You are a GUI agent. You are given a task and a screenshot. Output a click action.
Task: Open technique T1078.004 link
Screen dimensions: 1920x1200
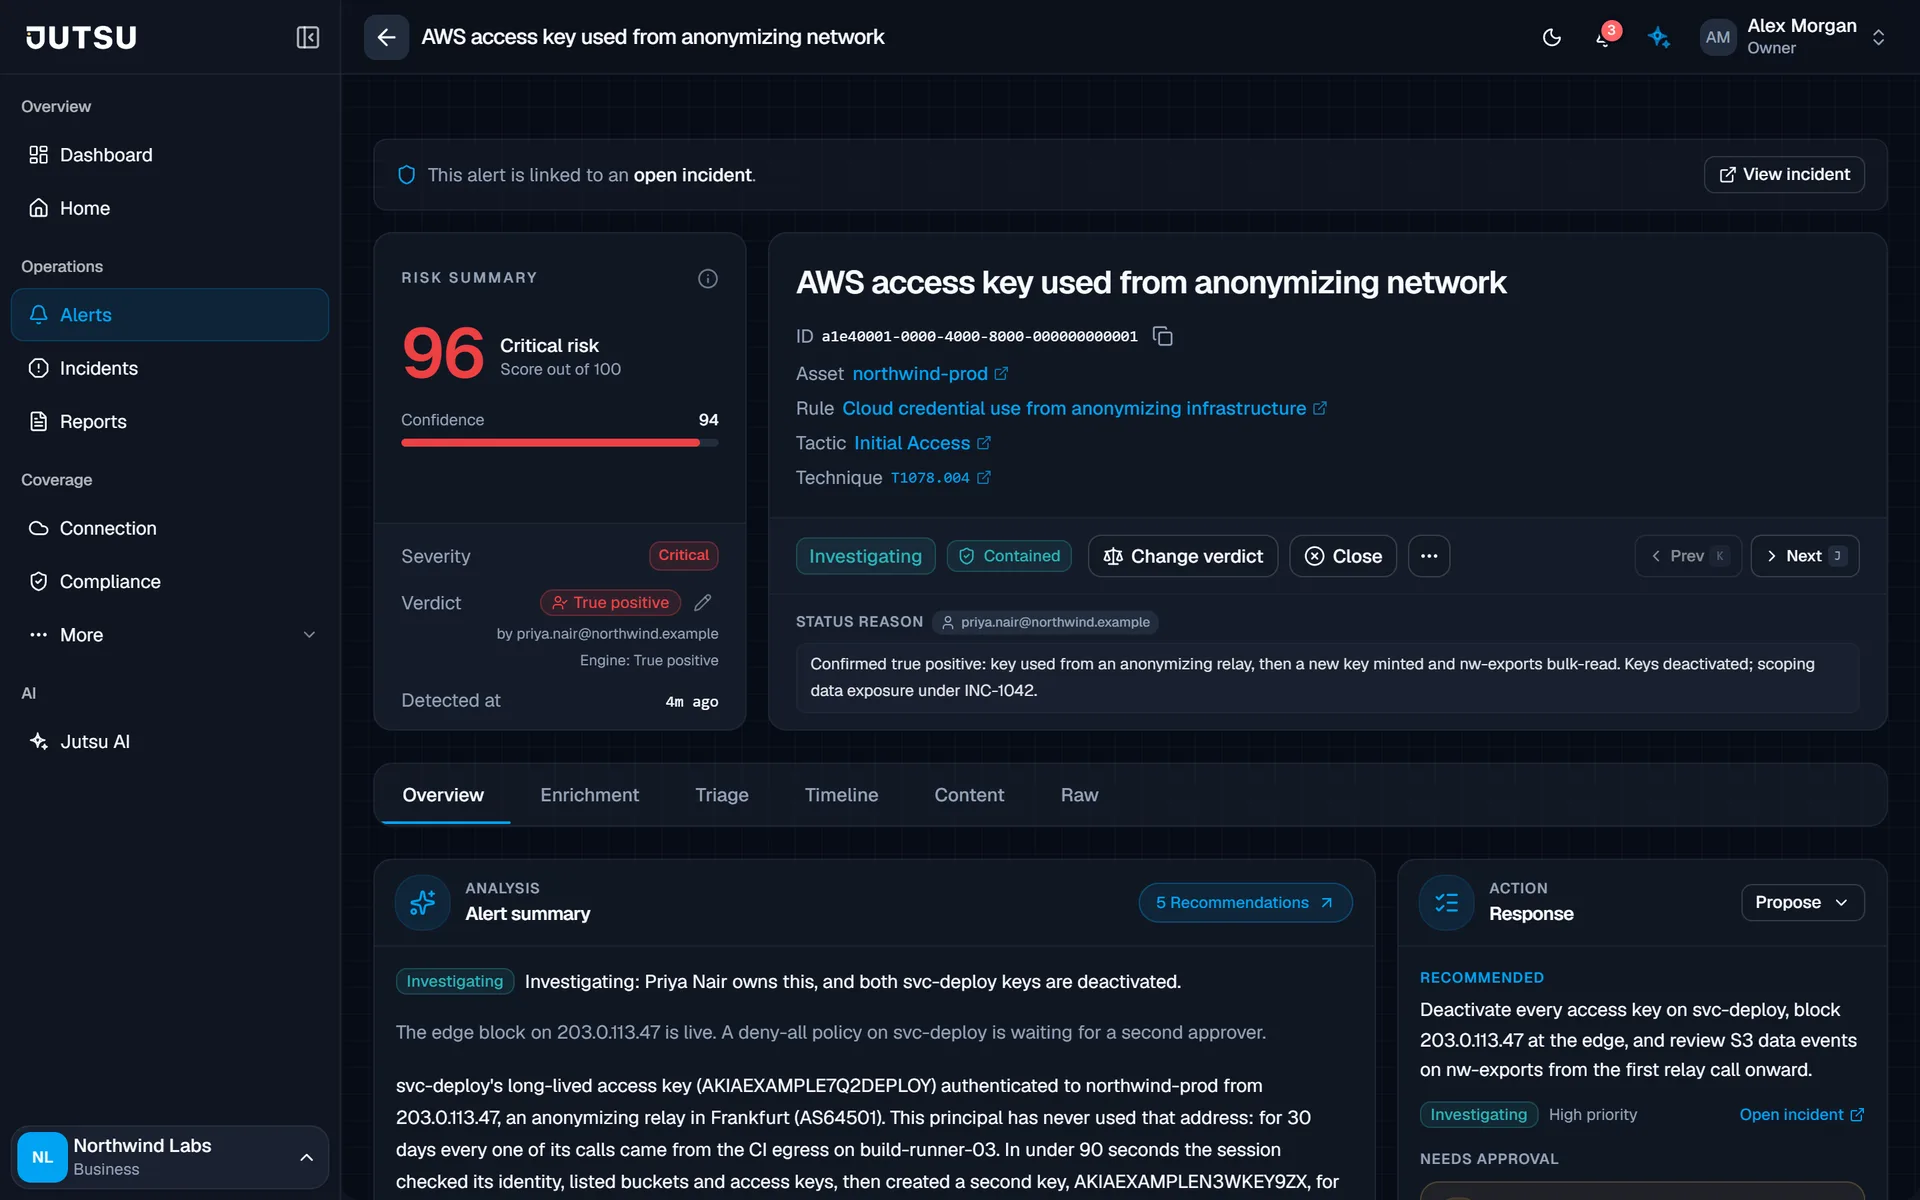pos(940,478)
